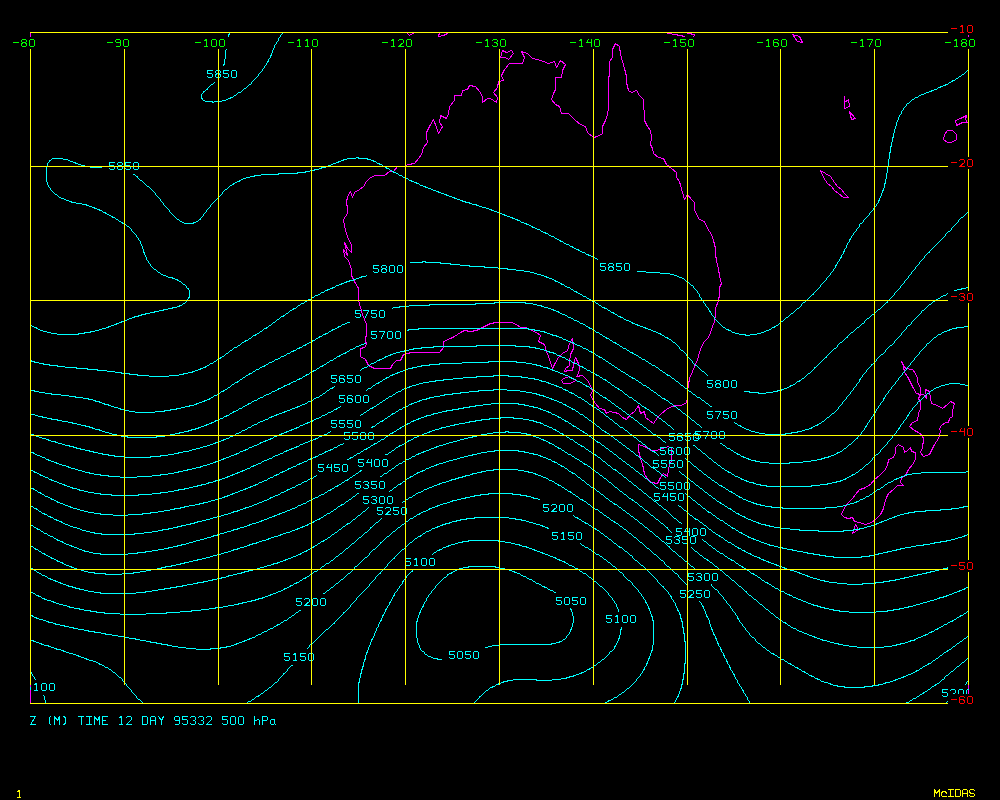
Task: Click the -150 longitude label
Action: pyautogui.click(x=679, y=43)
